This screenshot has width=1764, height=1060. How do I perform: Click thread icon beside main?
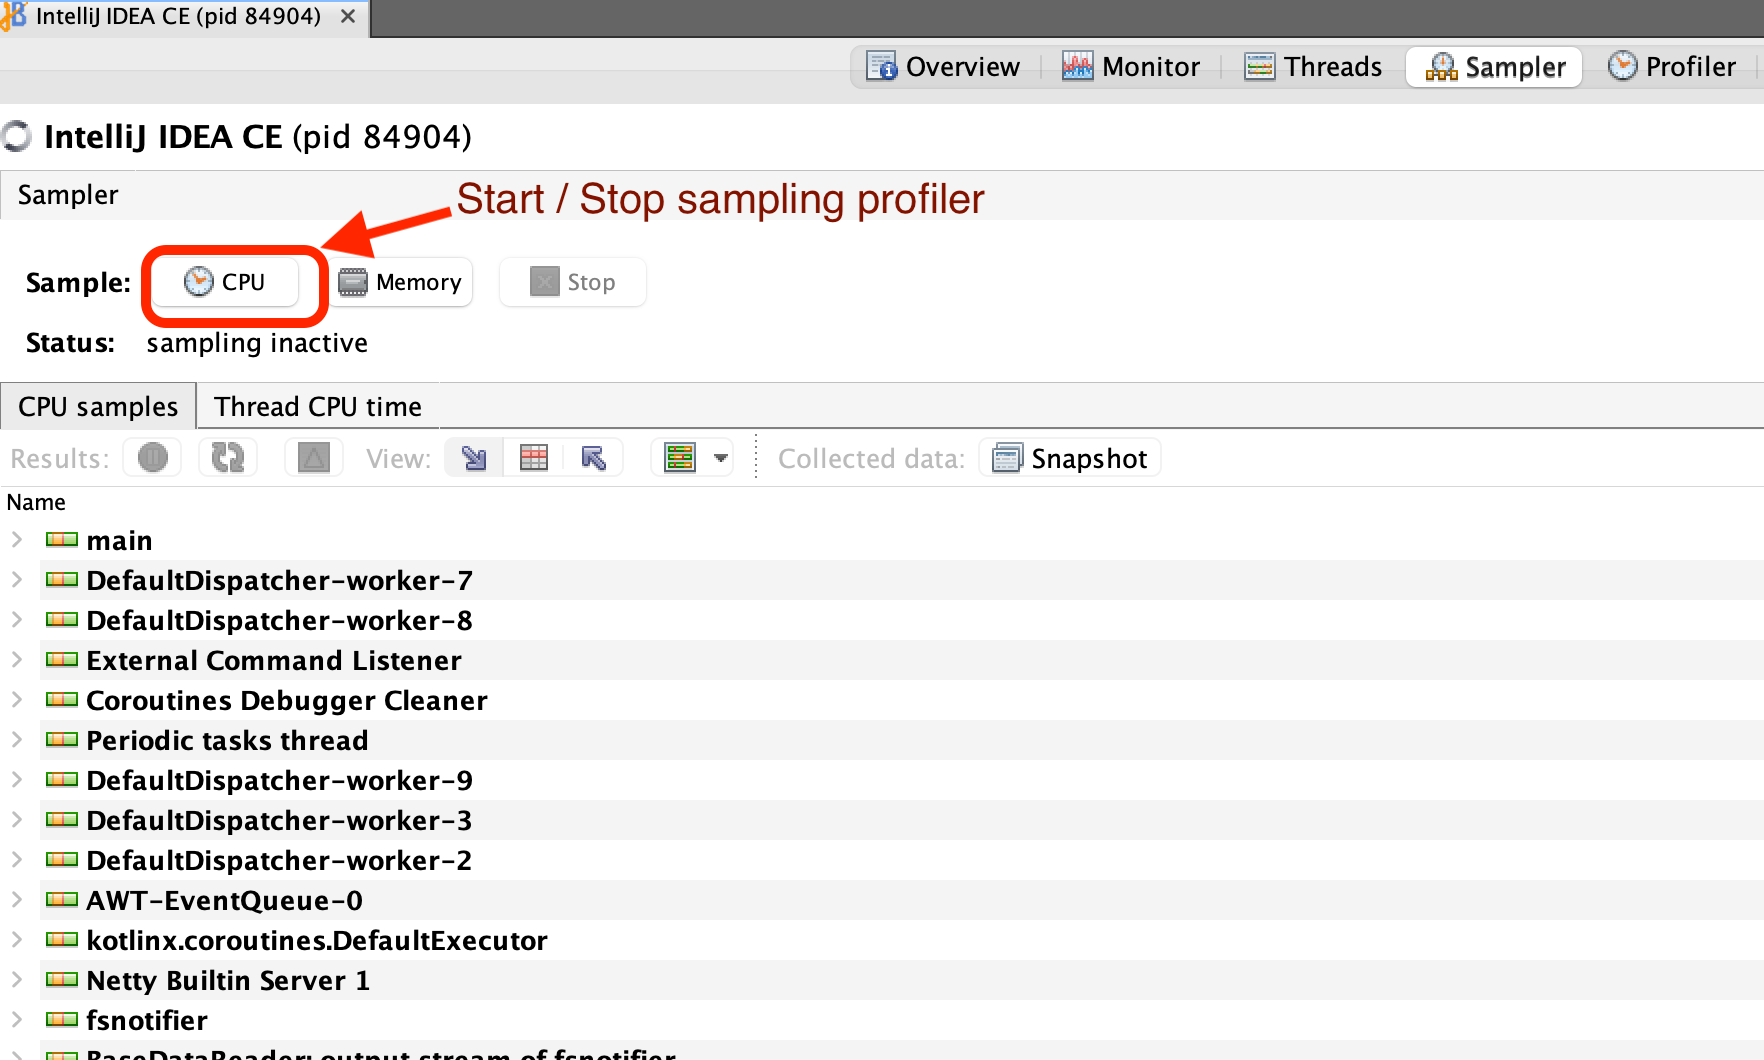point(62,540)
